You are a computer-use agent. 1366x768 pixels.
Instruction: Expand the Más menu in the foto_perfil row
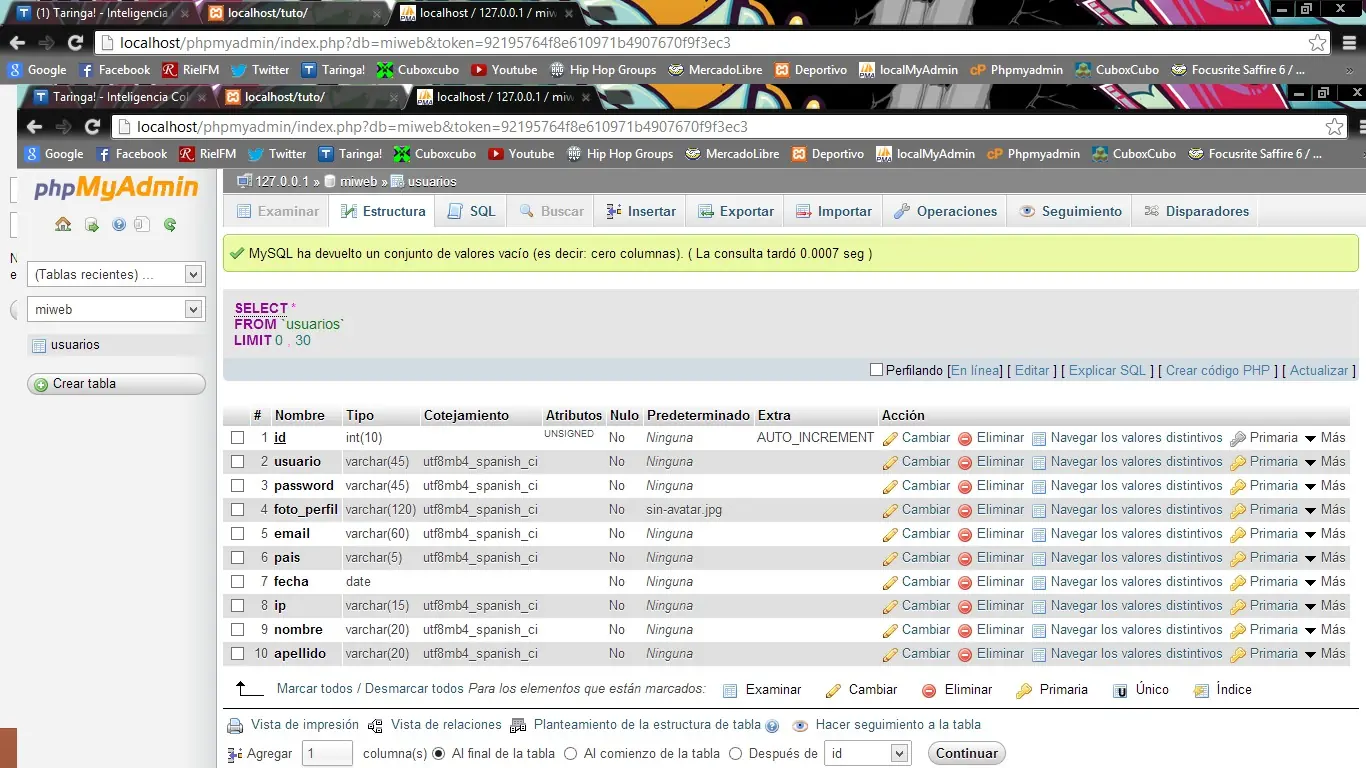1325,510
